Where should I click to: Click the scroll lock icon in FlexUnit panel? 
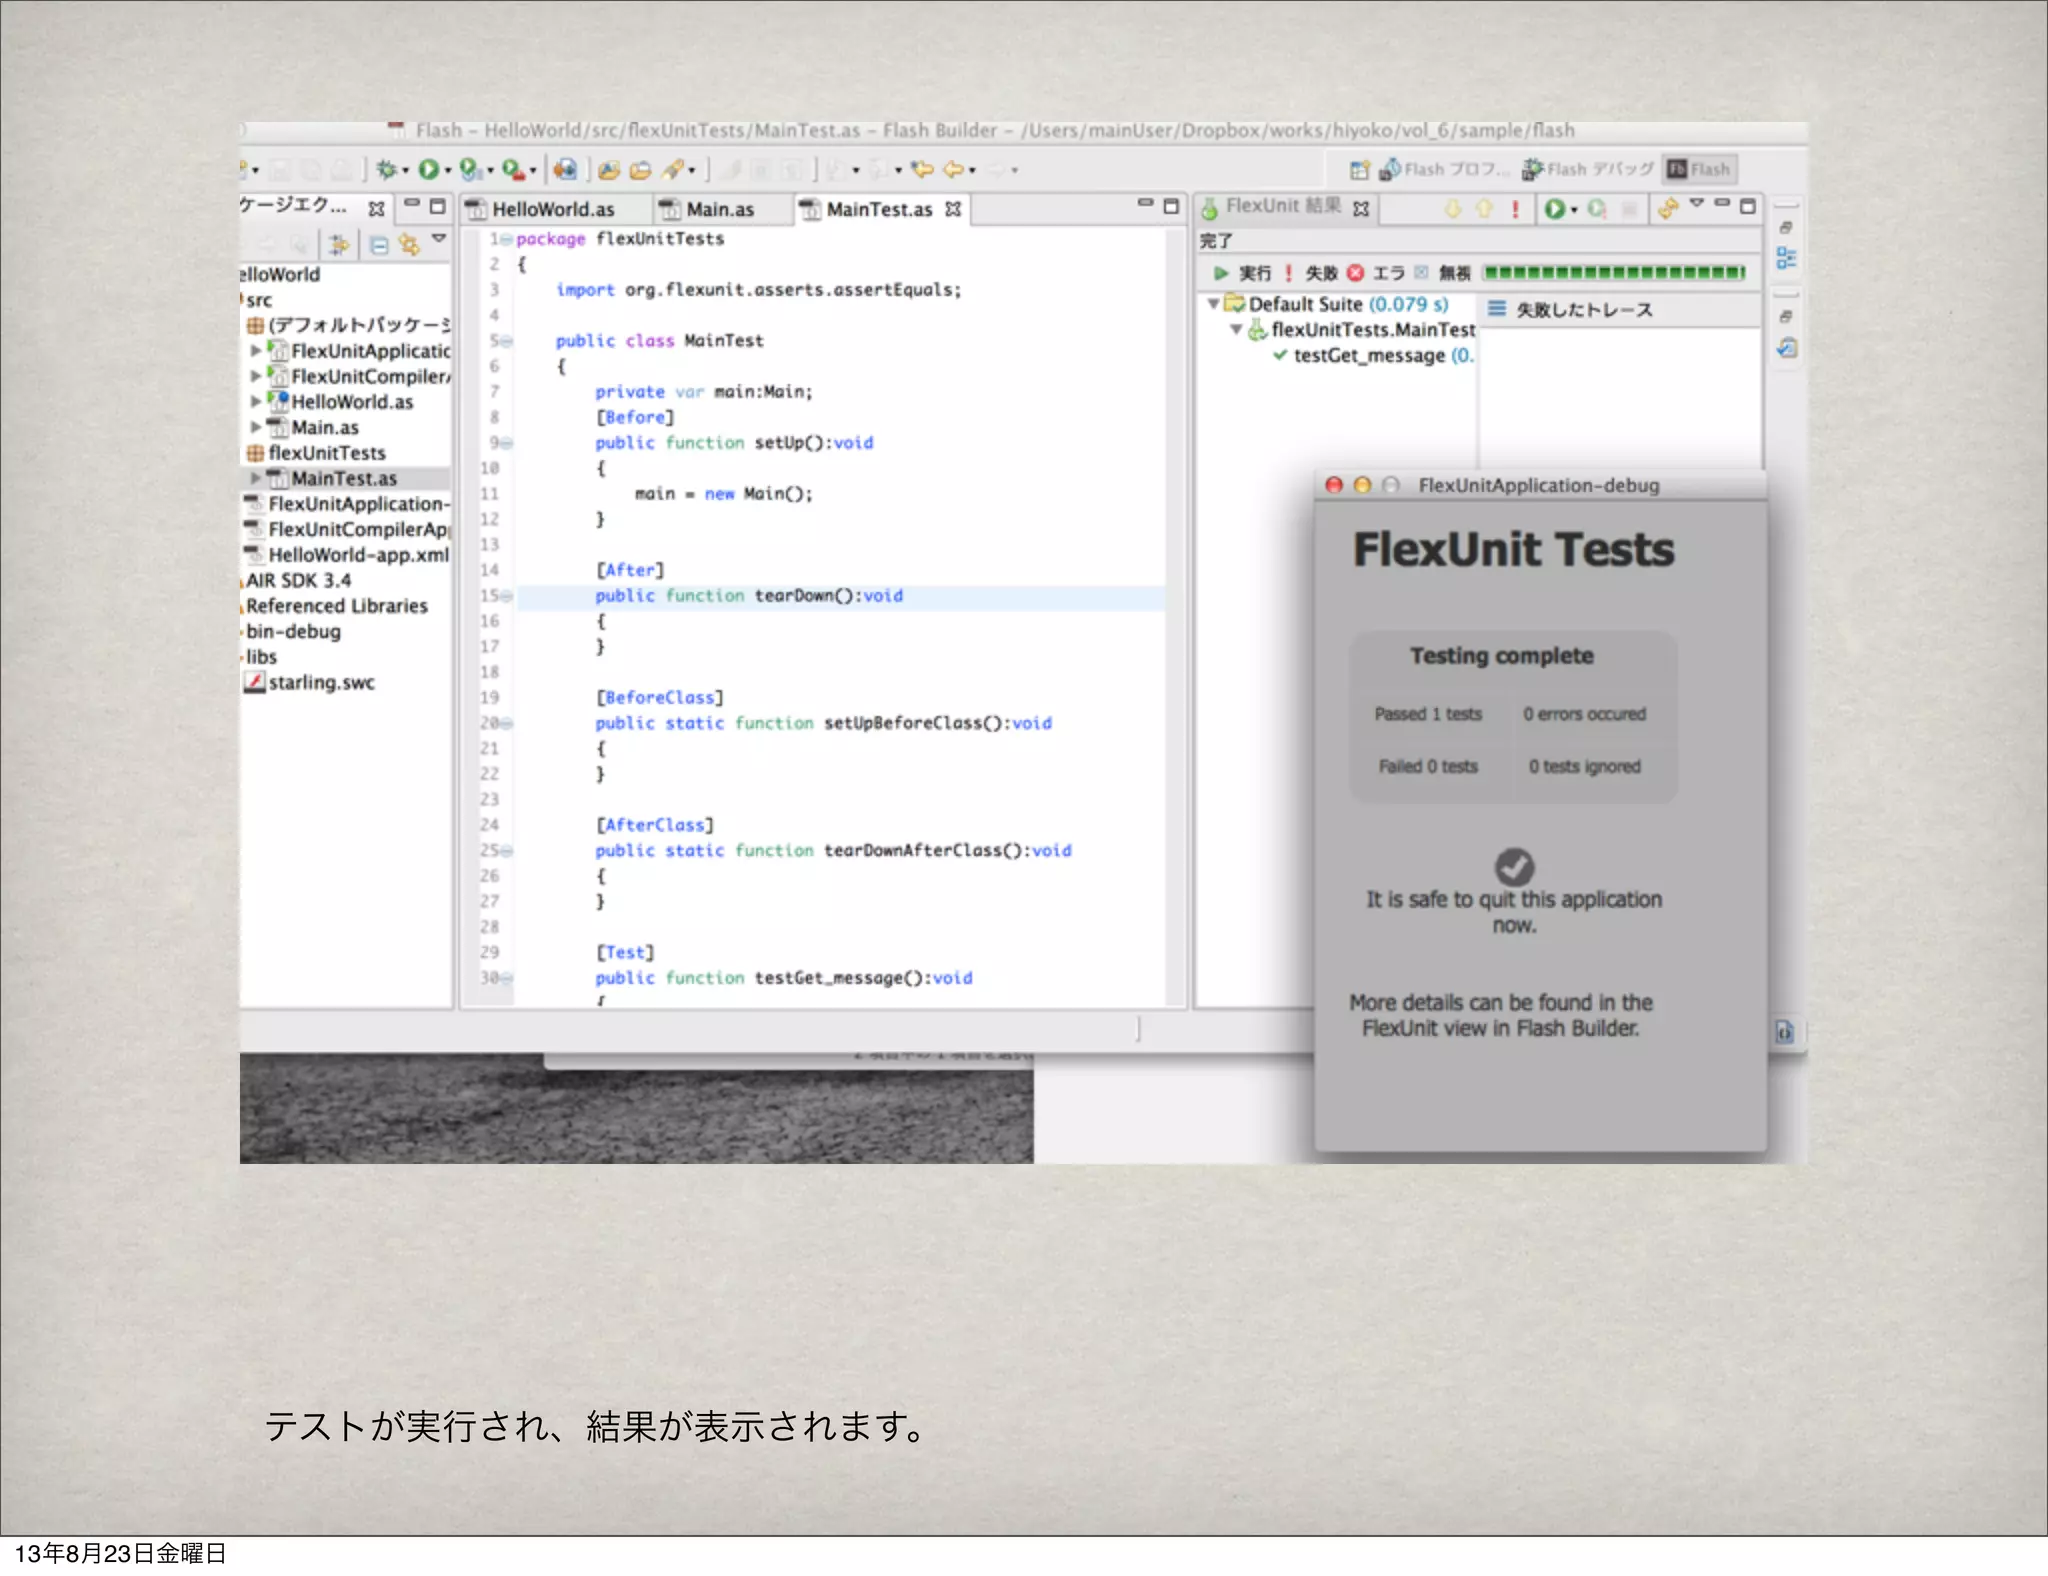tap(1666, 209)
